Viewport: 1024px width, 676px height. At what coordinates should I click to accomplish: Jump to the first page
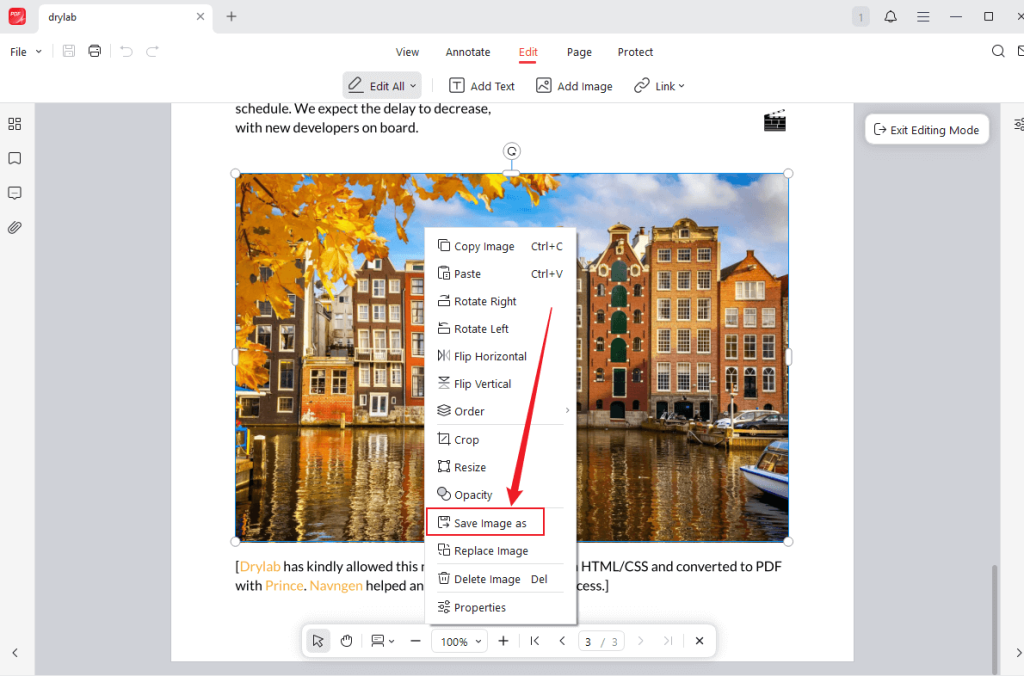(x=534, y=640)
